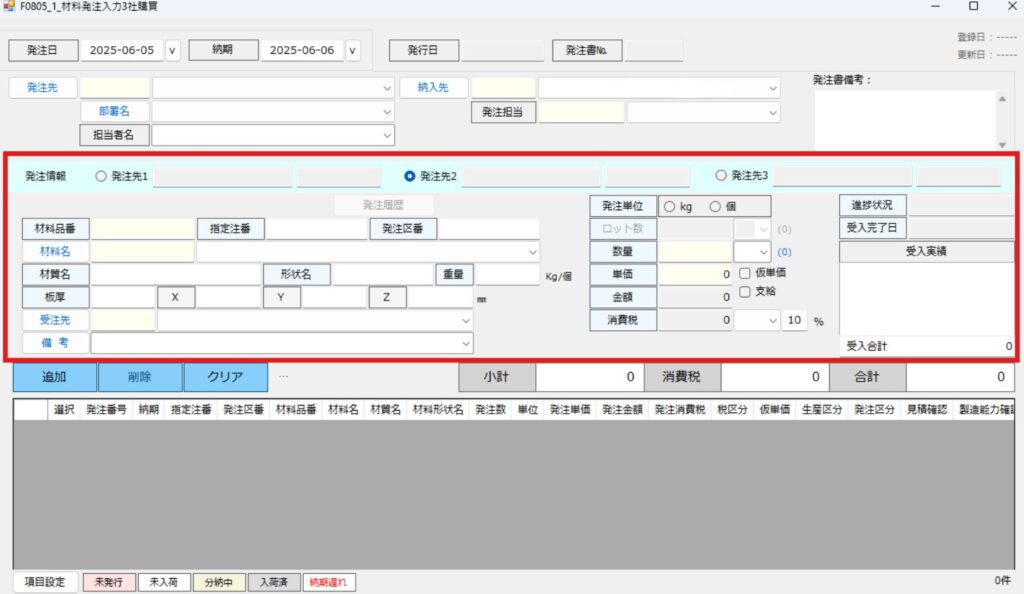Click the 材料品番 input field
The width and height of the screenshot is (1024, 594).
coord(143,229)
